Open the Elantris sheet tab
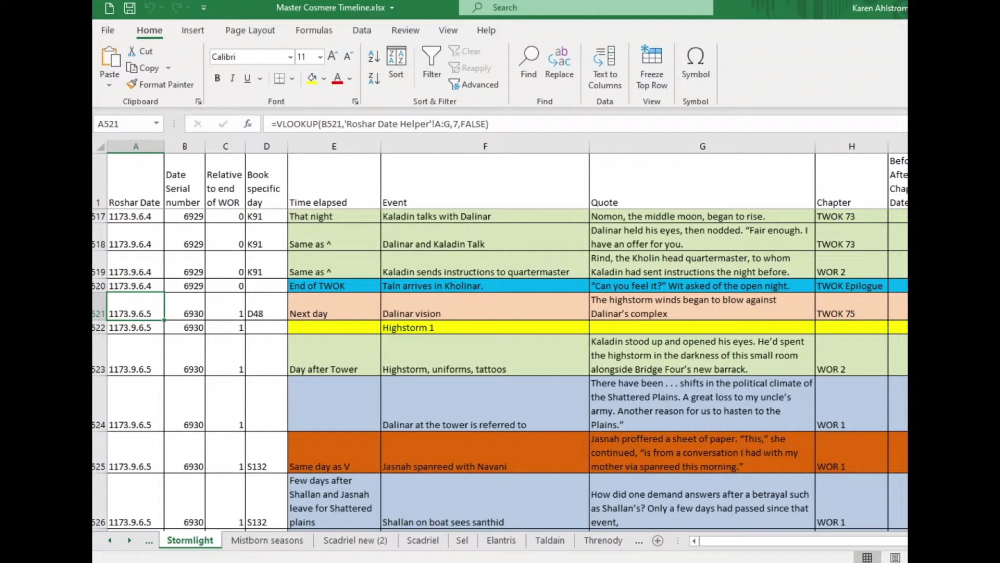The image size is (1000, 563). (501, 541)
